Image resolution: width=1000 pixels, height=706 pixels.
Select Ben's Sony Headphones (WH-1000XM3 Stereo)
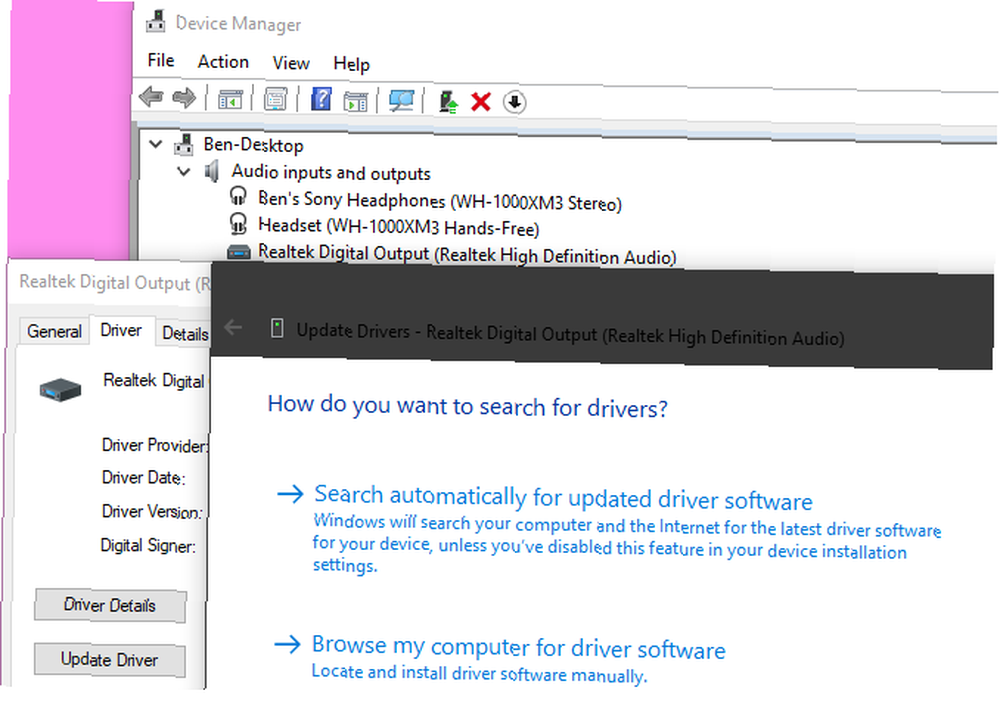tap(439, 201)
